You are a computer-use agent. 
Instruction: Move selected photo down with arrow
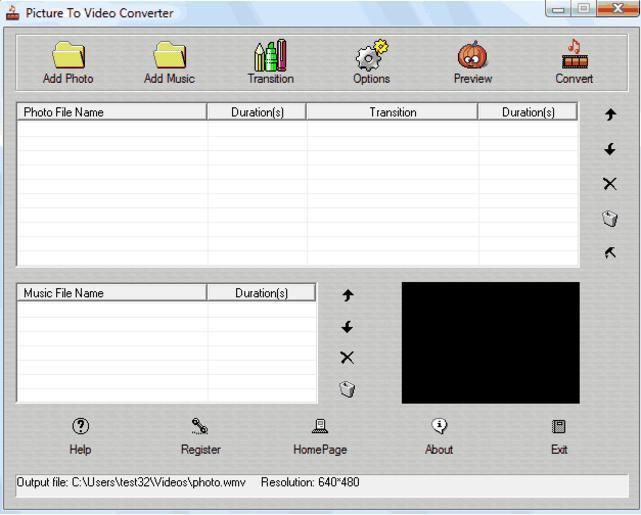click(609, 149)
